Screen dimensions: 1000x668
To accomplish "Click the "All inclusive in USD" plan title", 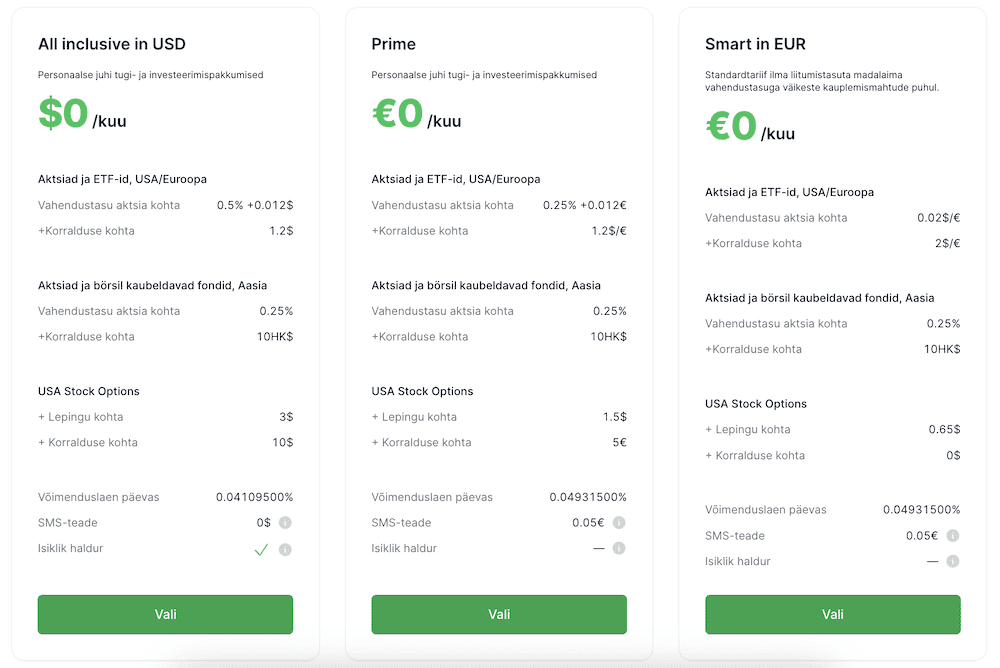I will [111, 44].
